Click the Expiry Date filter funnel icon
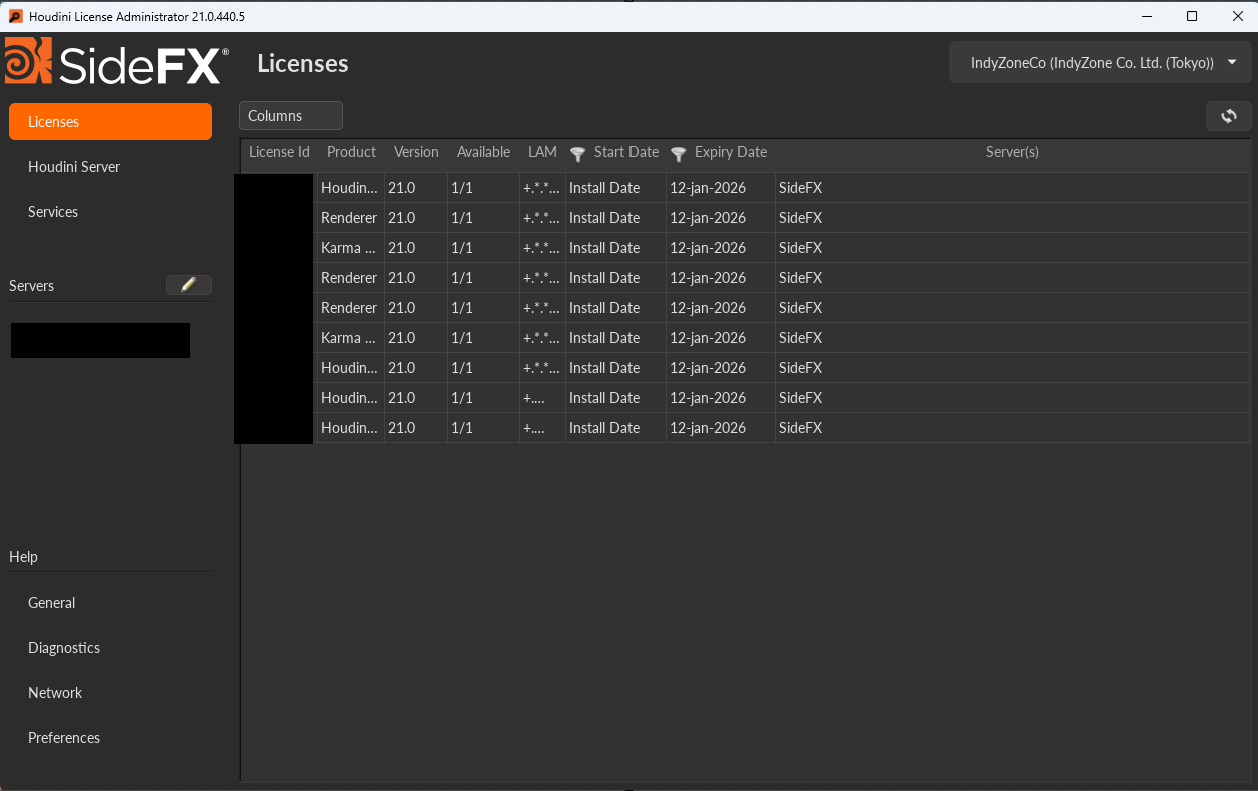Image resolution: width=1258 pixels, height=791 pixels. click(x=679, y=153)
